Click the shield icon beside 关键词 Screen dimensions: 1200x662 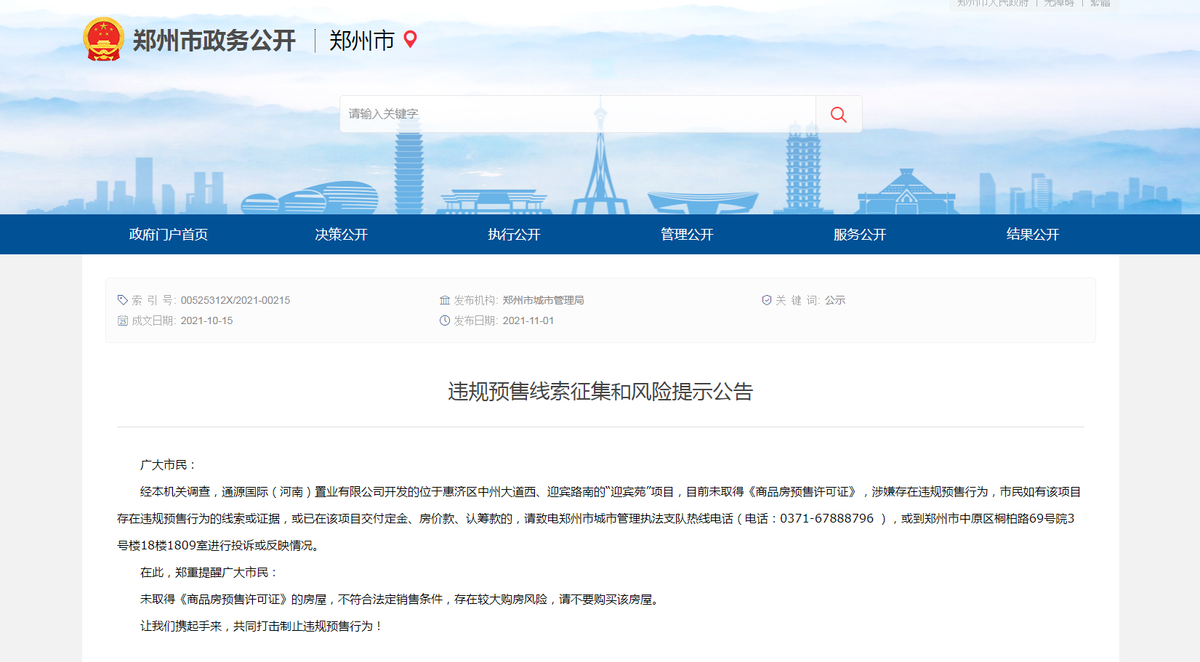[767, 300]
